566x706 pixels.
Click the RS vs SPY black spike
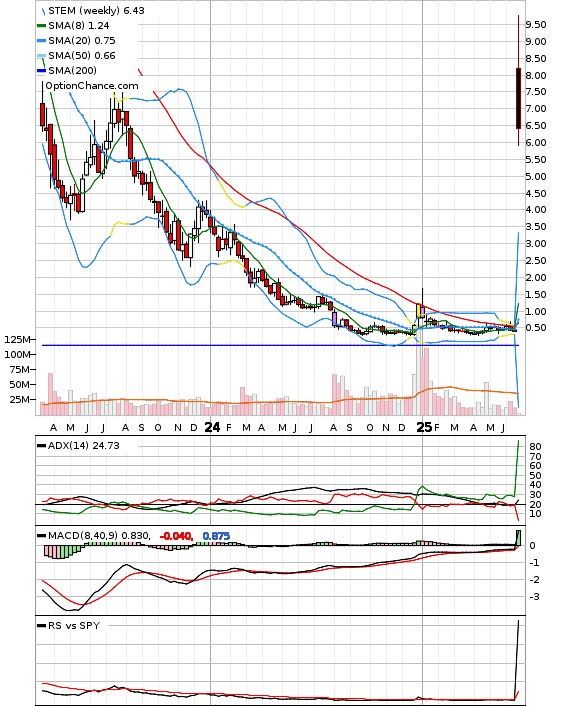(516, 657)
